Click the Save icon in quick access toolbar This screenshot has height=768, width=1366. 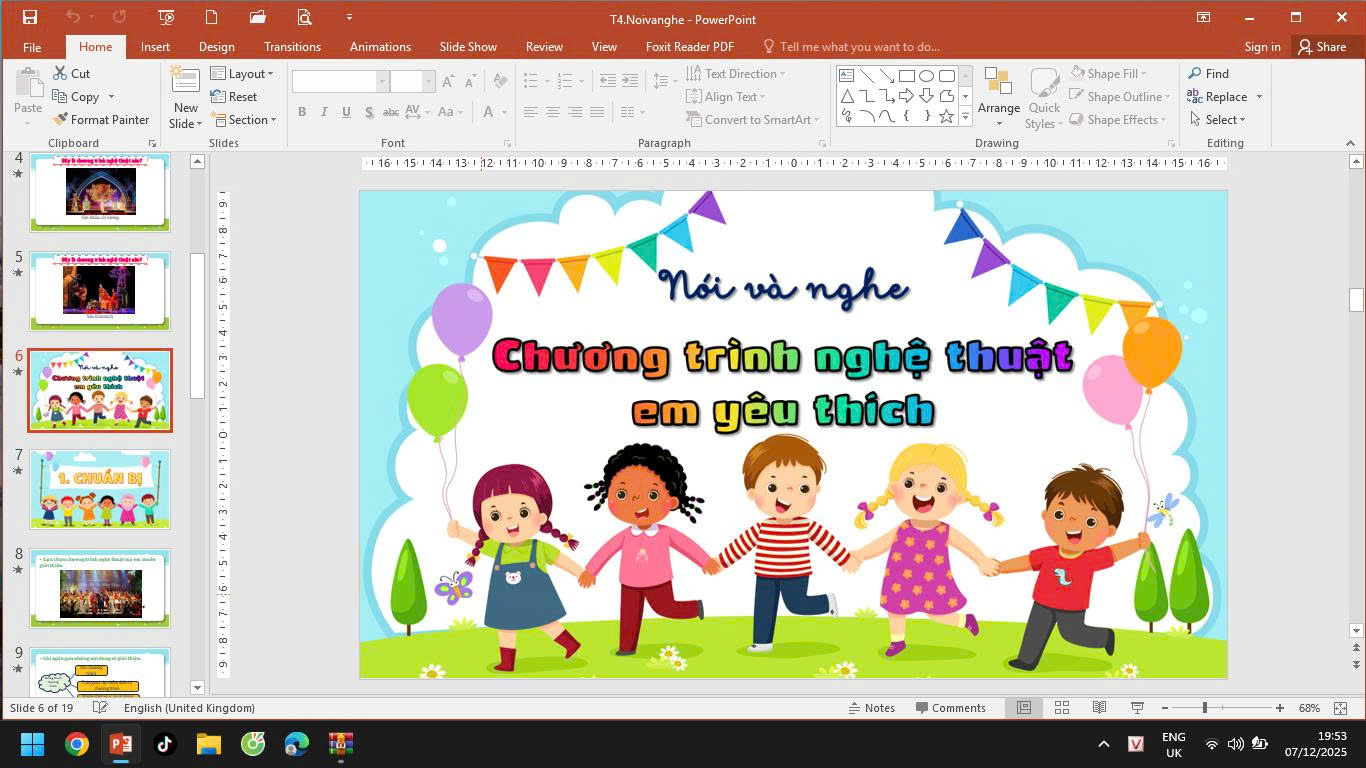pos(30,17)
